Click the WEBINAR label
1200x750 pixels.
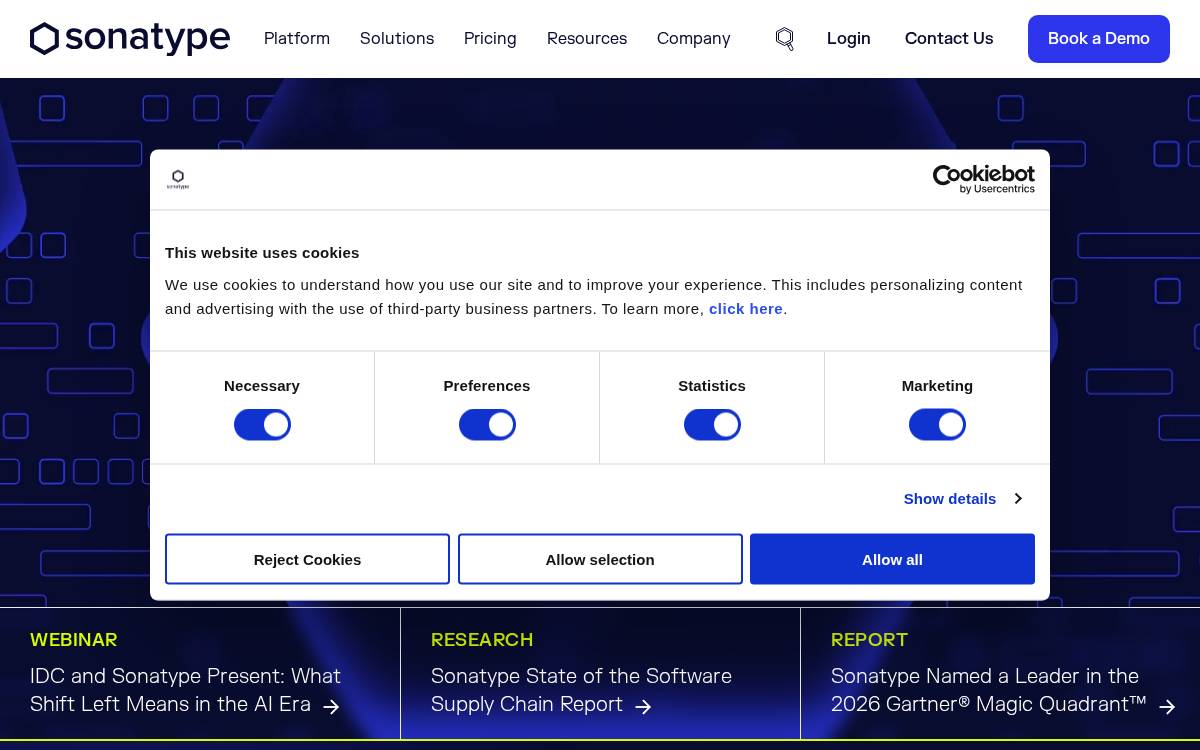point(74,639)
